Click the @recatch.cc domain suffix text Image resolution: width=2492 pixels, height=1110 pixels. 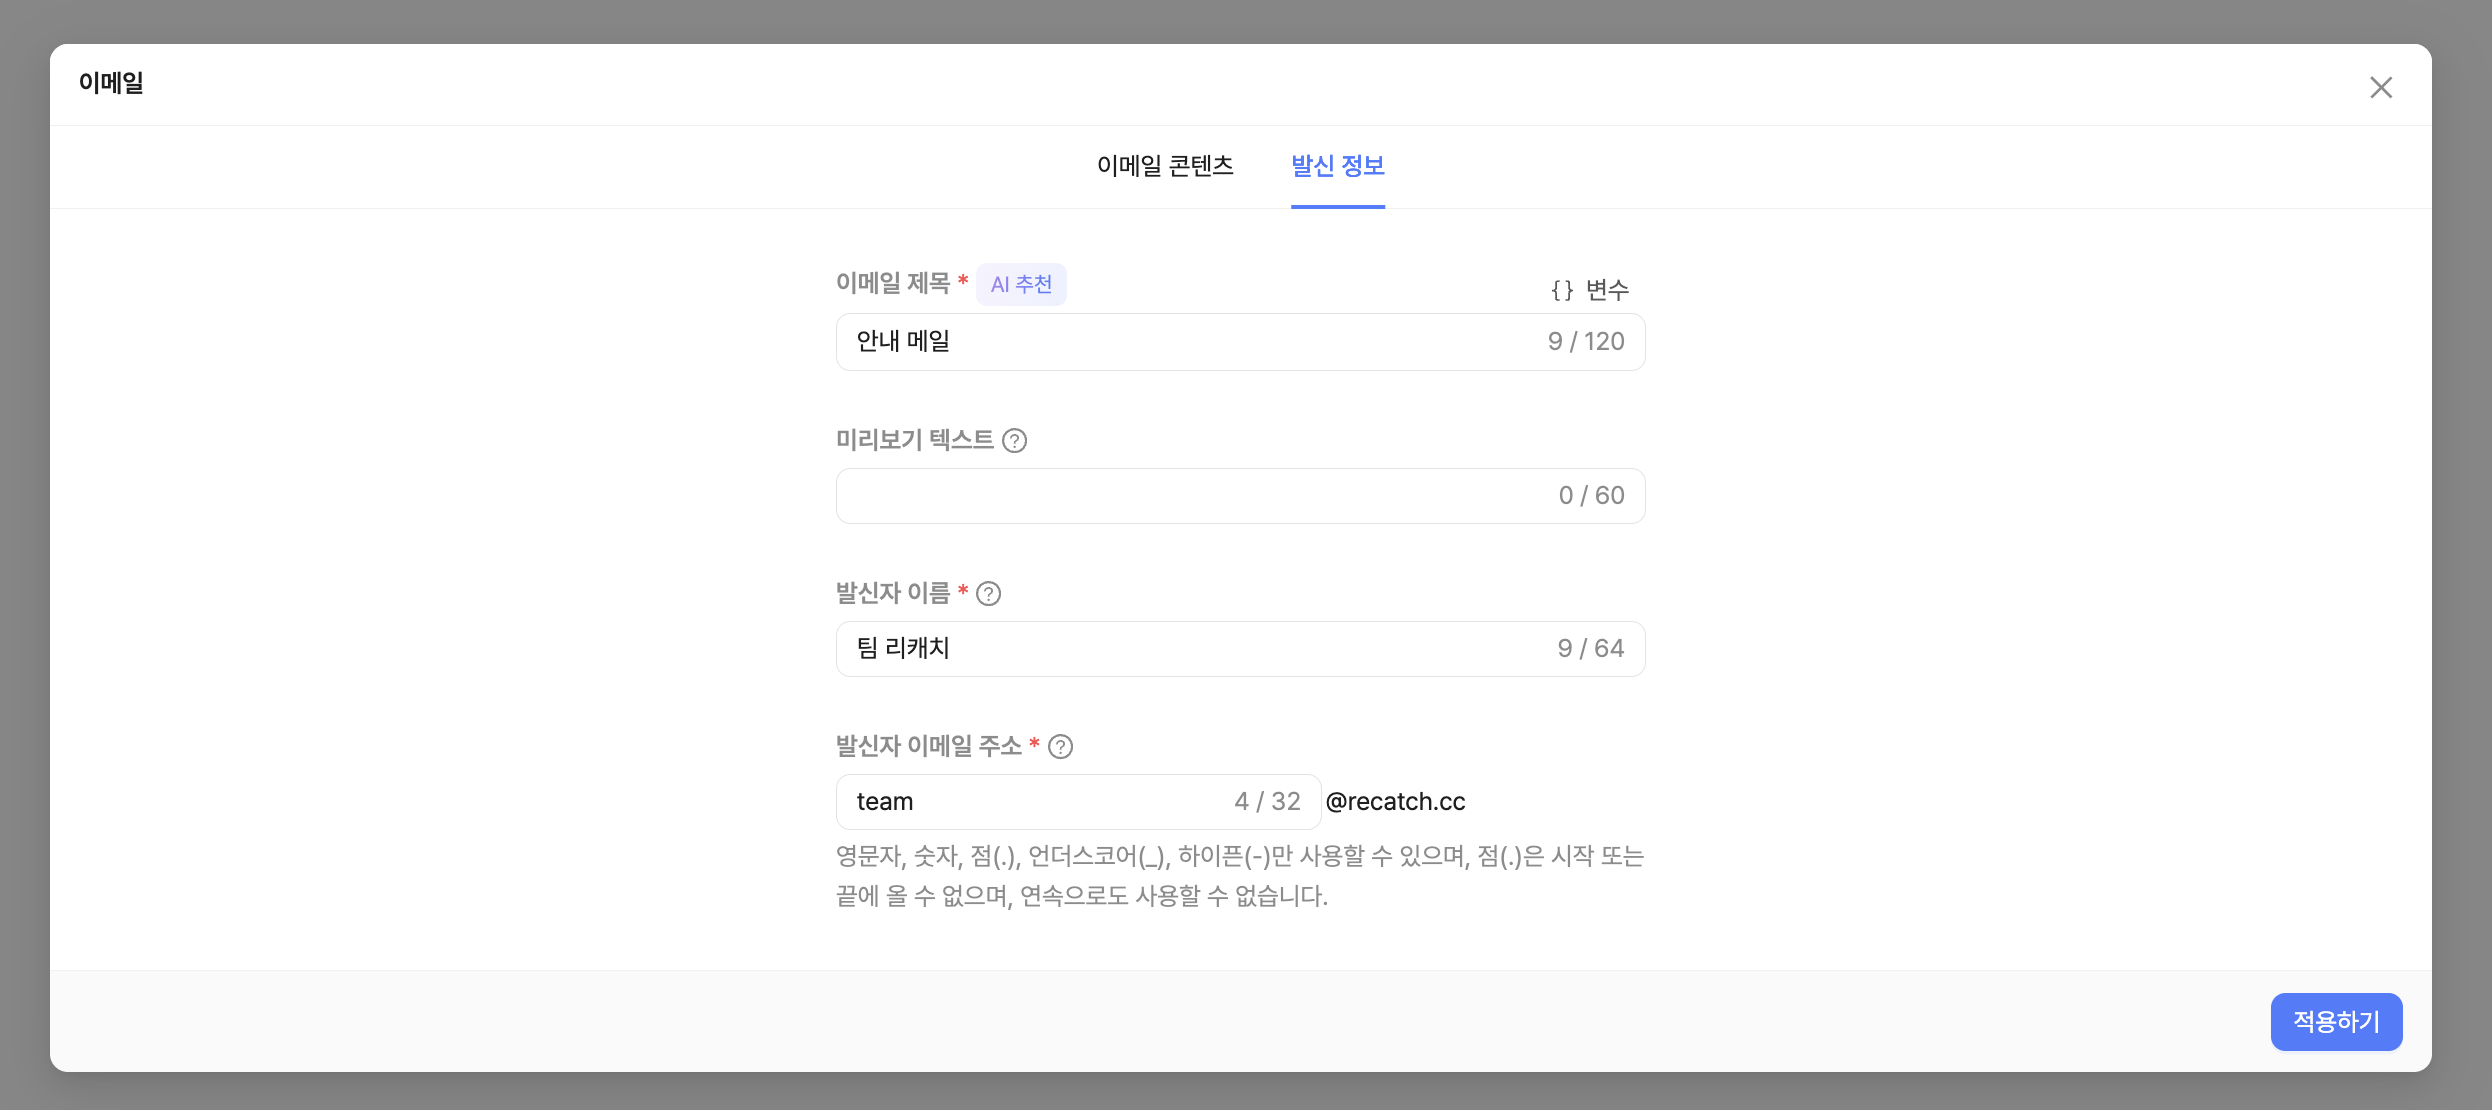[1395, 802]
